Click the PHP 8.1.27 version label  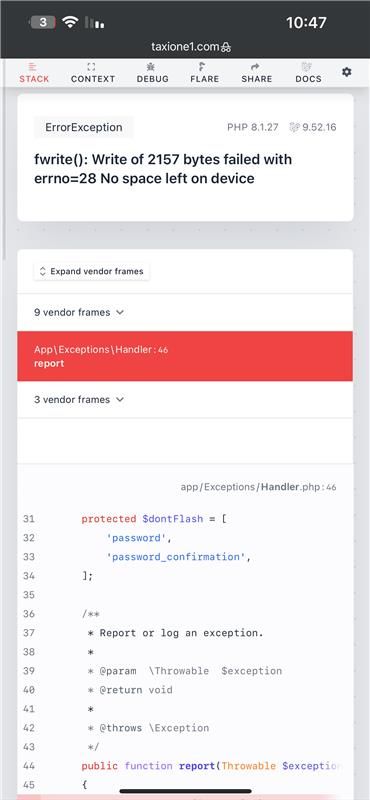(x=253, y=128)
